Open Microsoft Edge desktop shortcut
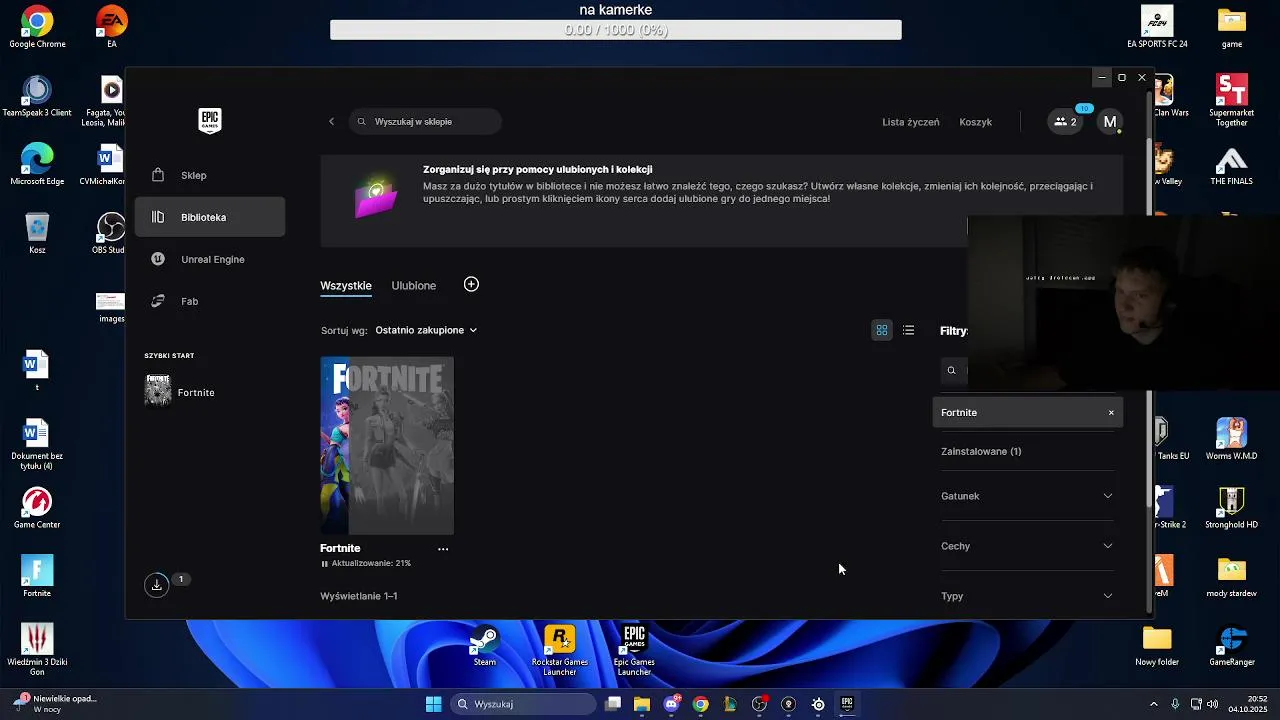The height and width of the screenshot is (720, 1280). tap(37, 164)
